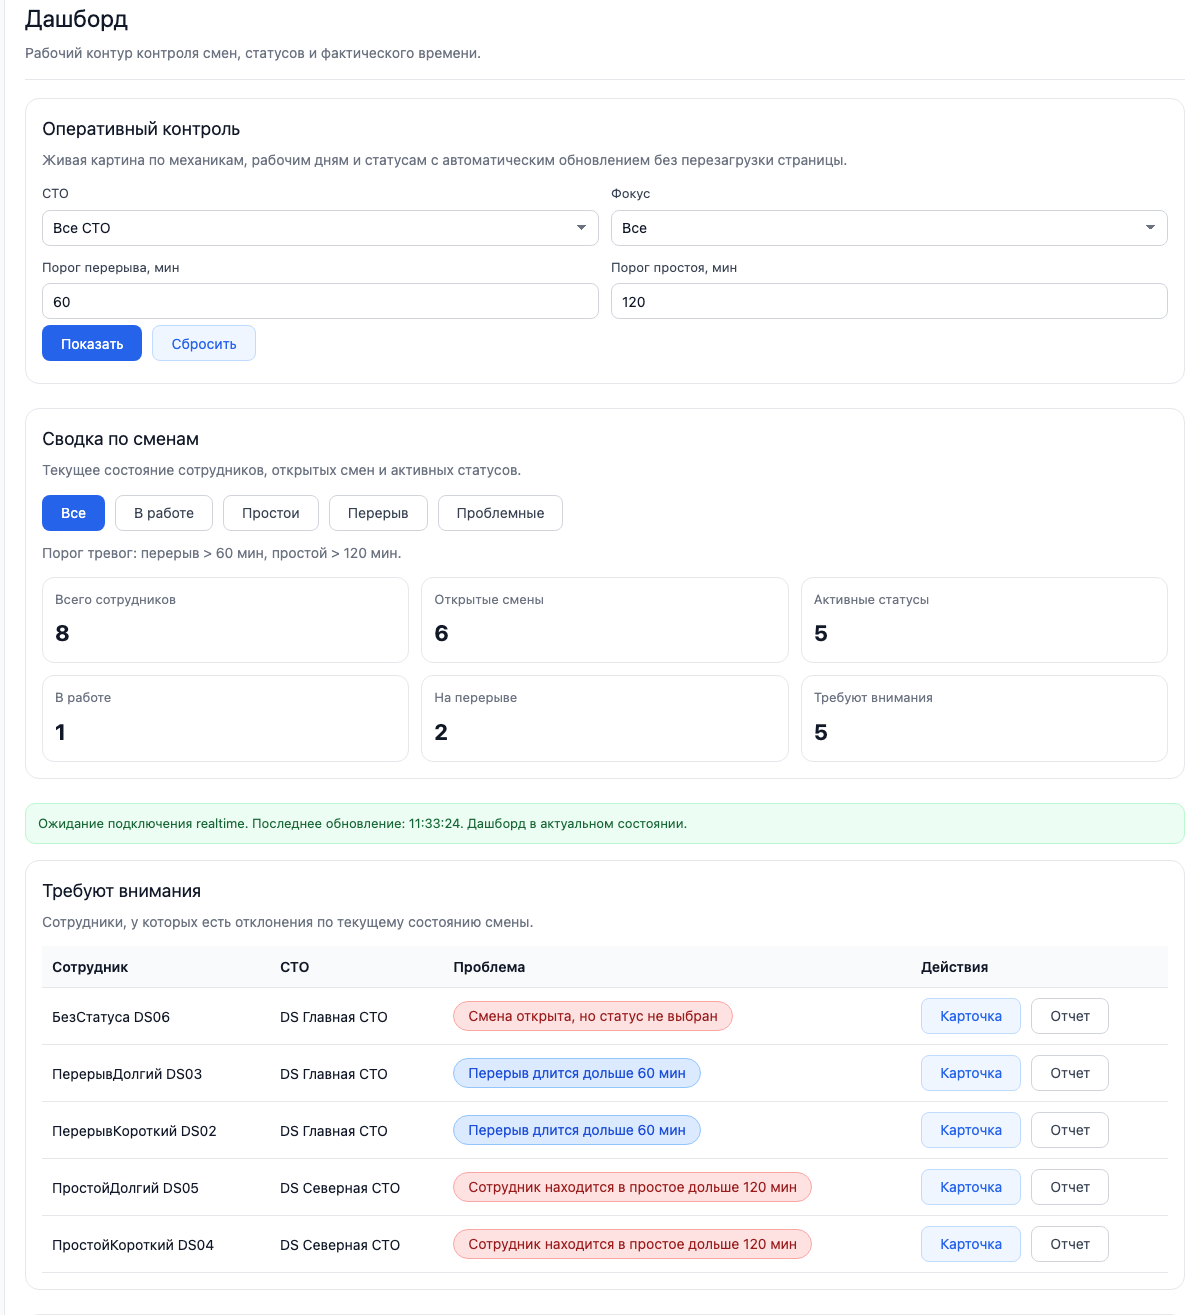1185x1315 pixels.
Task: Click the Порог перерыва input field
Action: (x=320, y=302)
